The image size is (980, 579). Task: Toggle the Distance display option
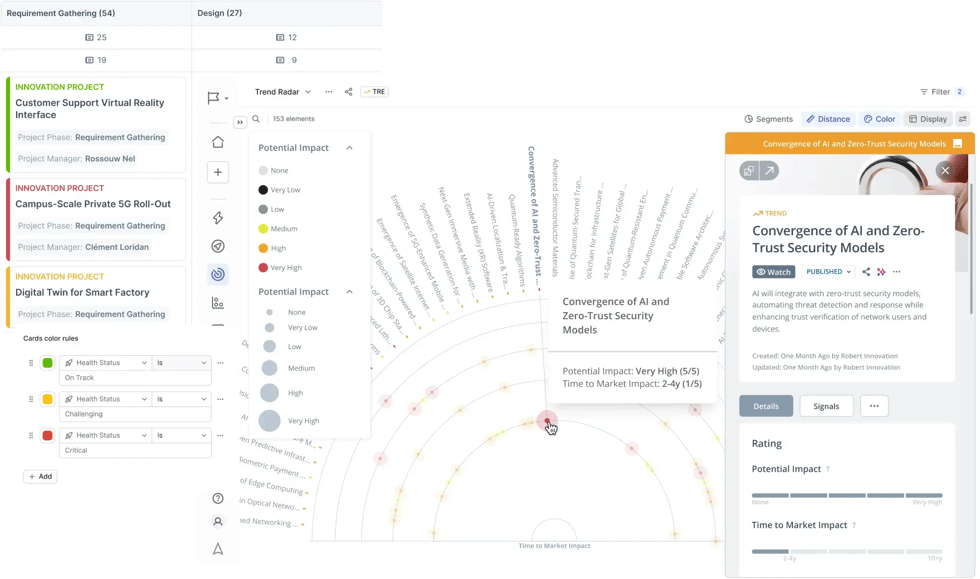(x=827, y=119)
